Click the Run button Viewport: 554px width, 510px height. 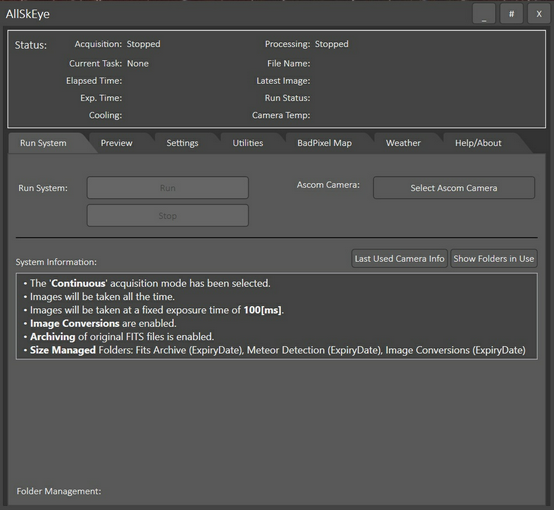coord(168,188)
